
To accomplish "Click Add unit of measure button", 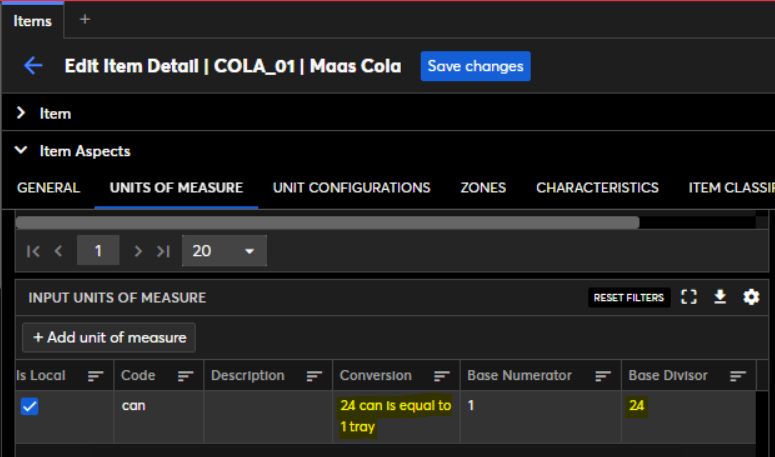I will tap(109, 337).
